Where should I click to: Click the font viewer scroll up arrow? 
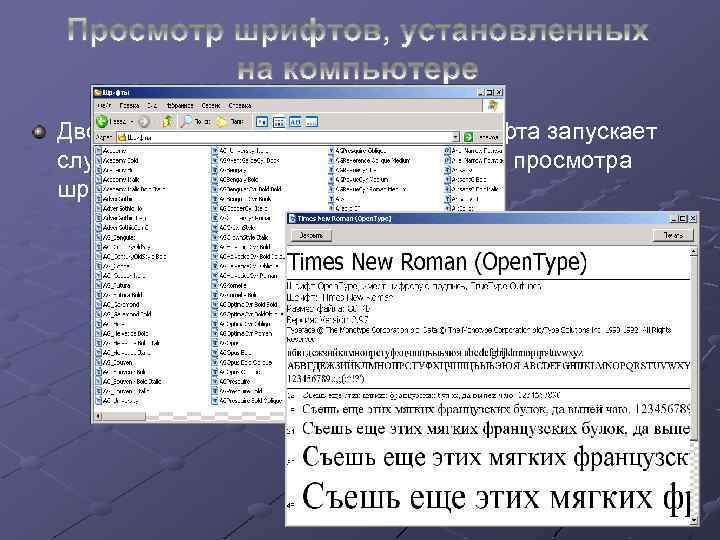tap(693, 252)
